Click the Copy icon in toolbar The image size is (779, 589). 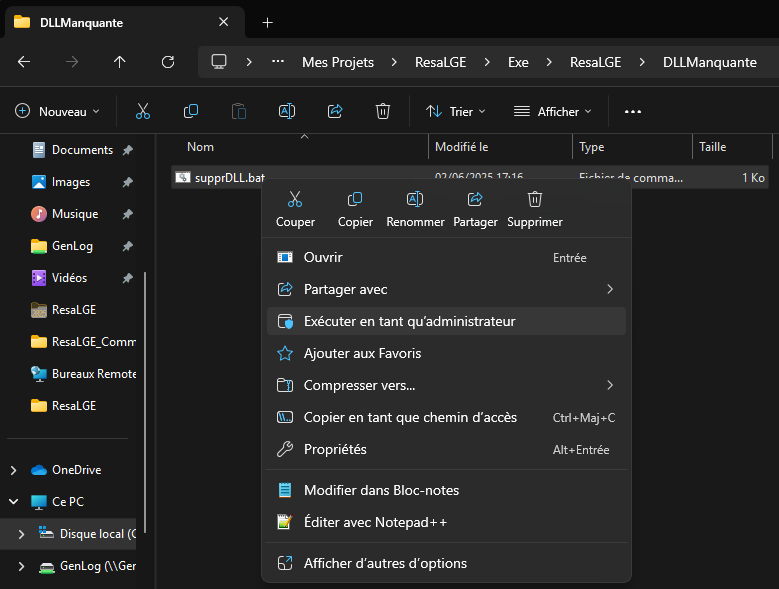click(x=191, y=111)
